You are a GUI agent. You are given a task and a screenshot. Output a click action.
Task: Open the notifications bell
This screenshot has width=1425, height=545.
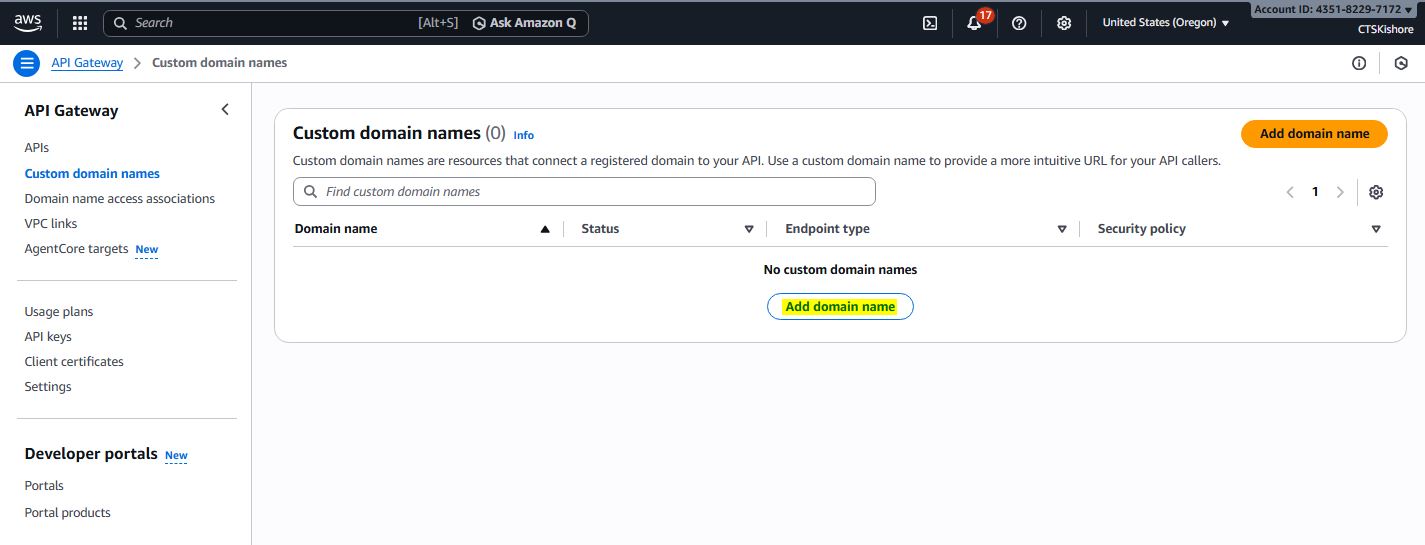pos(974,23)
